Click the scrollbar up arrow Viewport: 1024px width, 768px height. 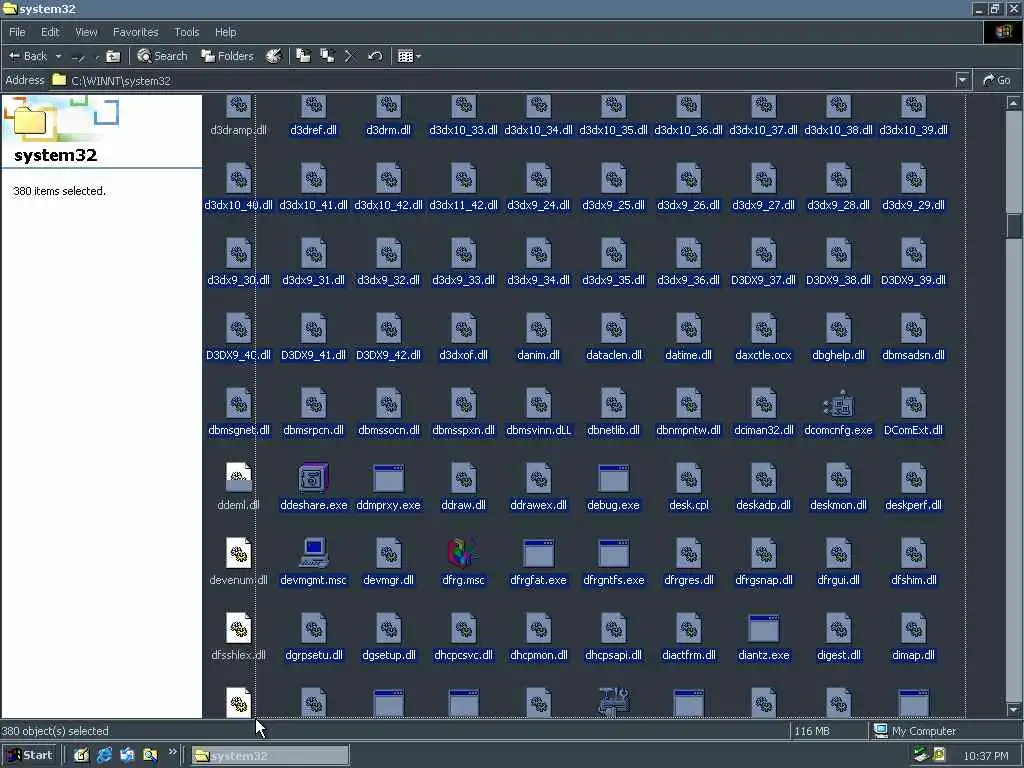[1014, 103]
